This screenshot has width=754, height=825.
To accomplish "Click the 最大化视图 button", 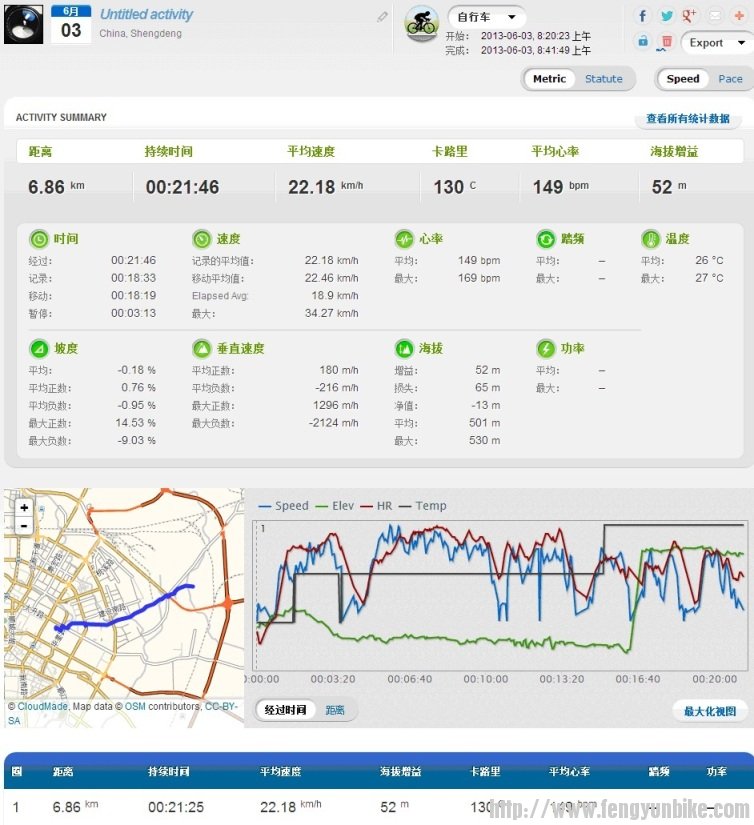I will (x=709, y=711).
